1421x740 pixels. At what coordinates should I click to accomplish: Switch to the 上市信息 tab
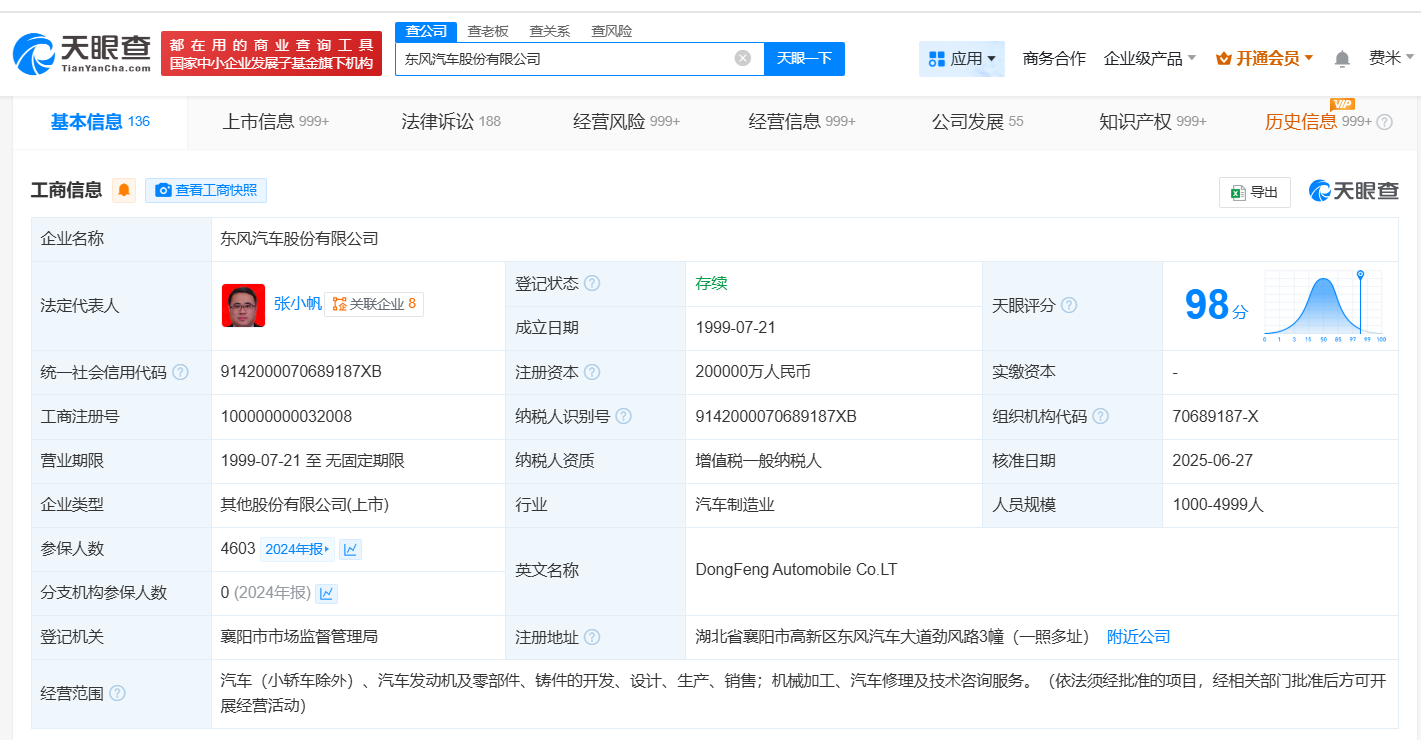tap(275, 122)
